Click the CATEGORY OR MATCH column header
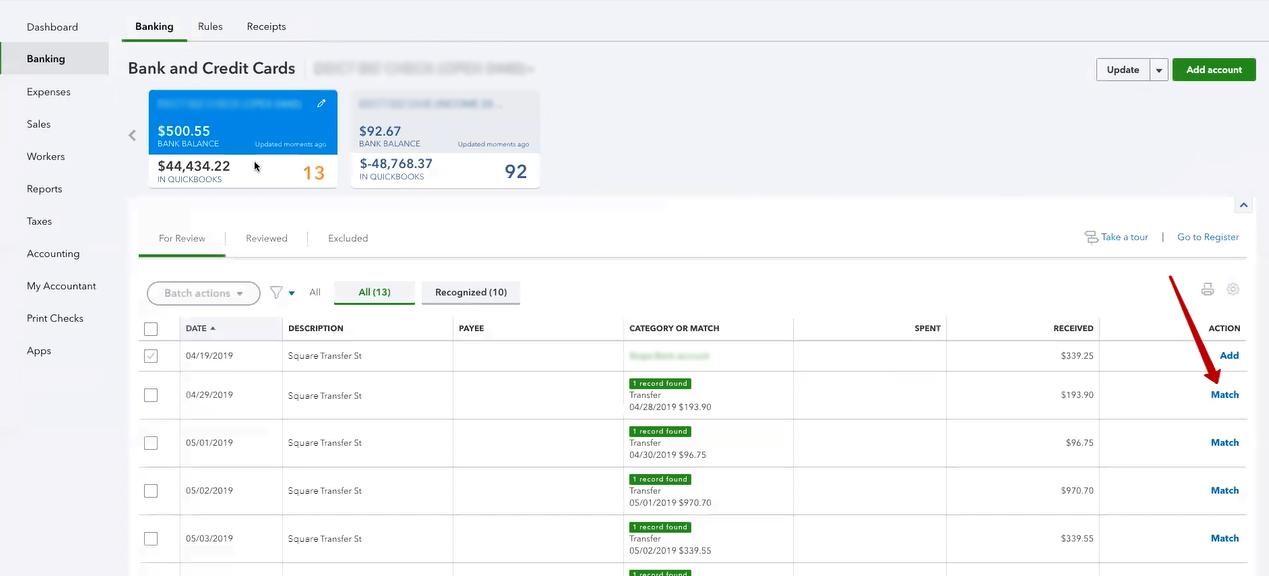 674,328
